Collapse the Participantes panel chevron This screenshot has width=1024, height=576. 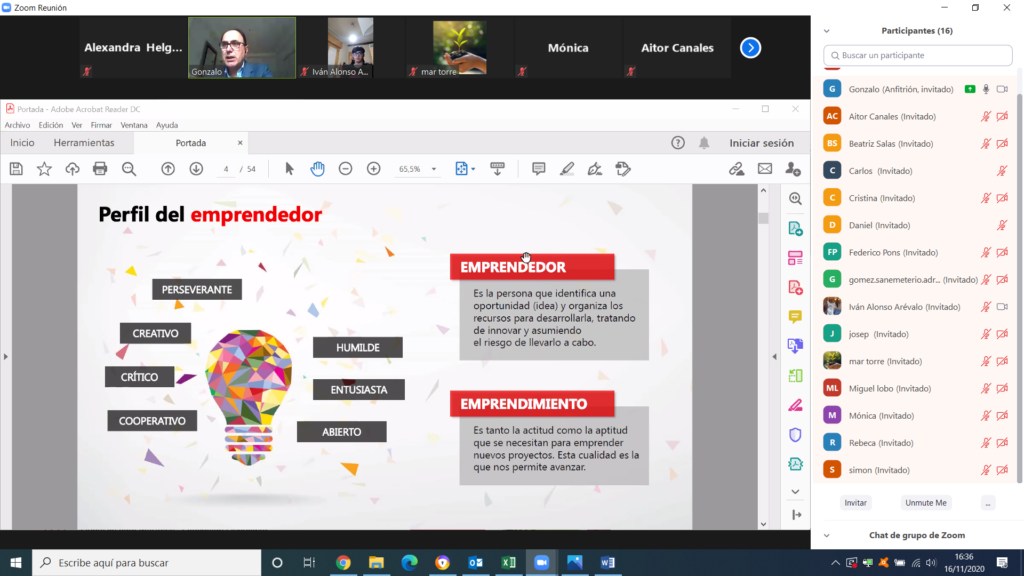[x=827, y=31]
